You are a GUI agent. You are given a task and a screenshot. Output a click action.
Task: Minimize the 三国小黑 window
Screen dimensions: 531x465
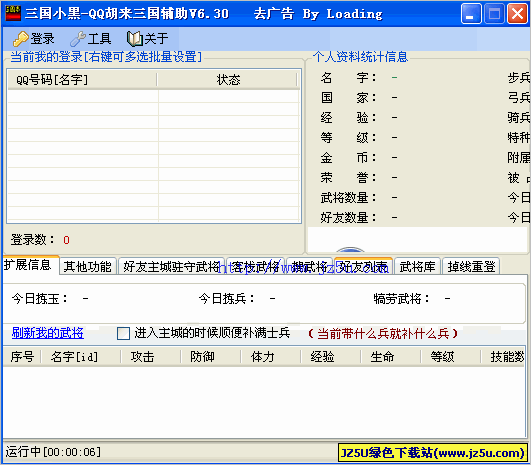(471, 14)
